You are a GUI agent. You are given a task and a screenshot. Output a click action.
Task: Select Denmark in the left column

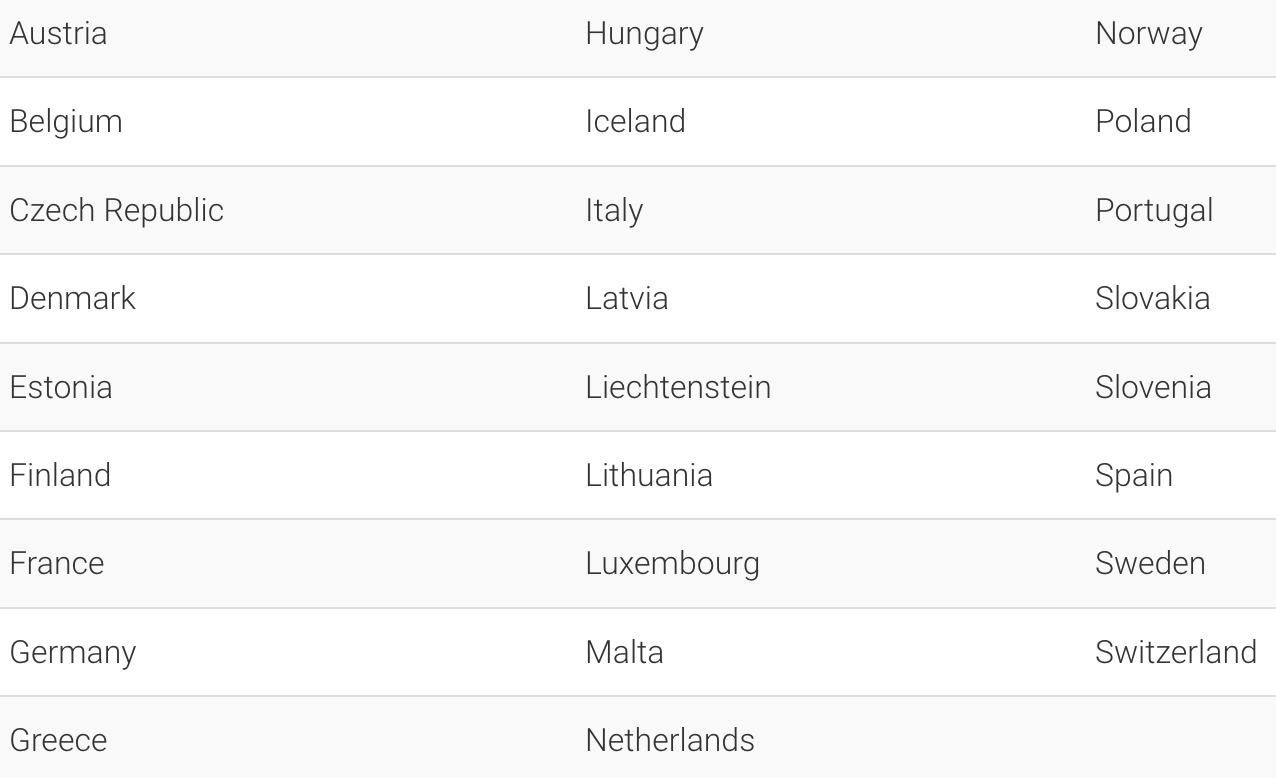tap(72, 299)
